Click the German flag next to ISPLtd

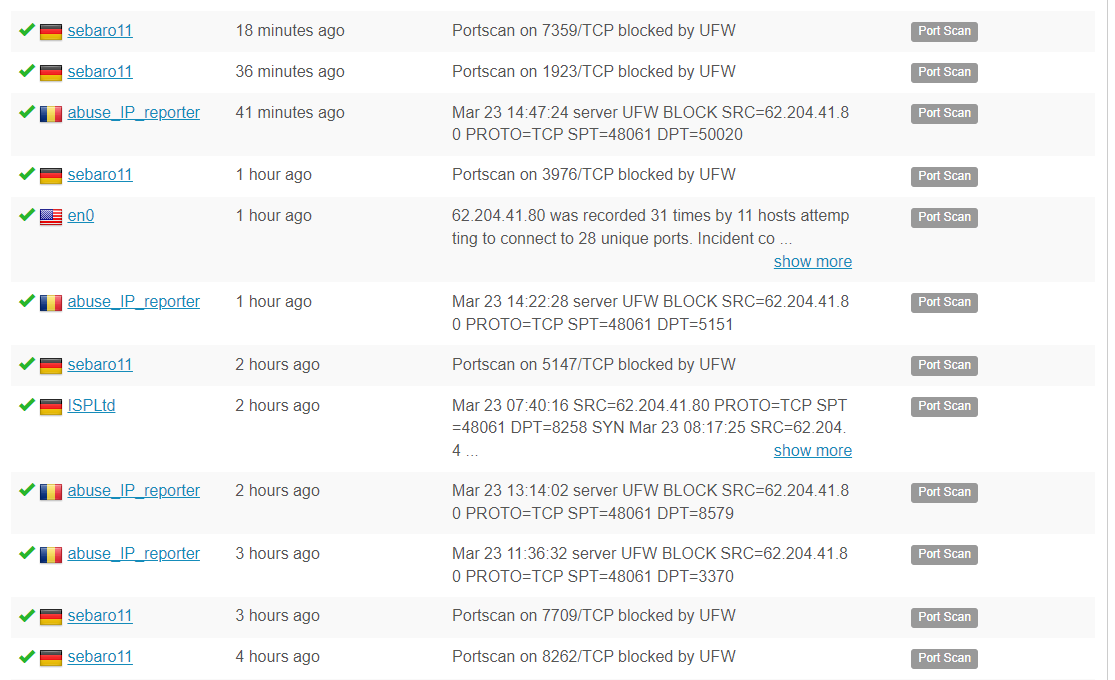50,407
